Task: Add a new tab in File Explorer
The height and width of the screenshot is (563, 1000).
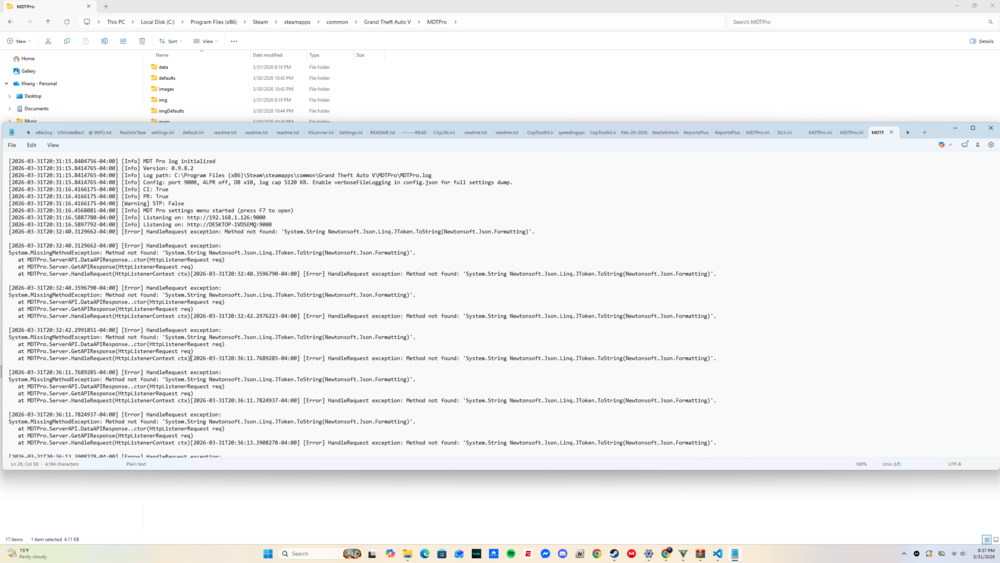Action: [106, 6]
